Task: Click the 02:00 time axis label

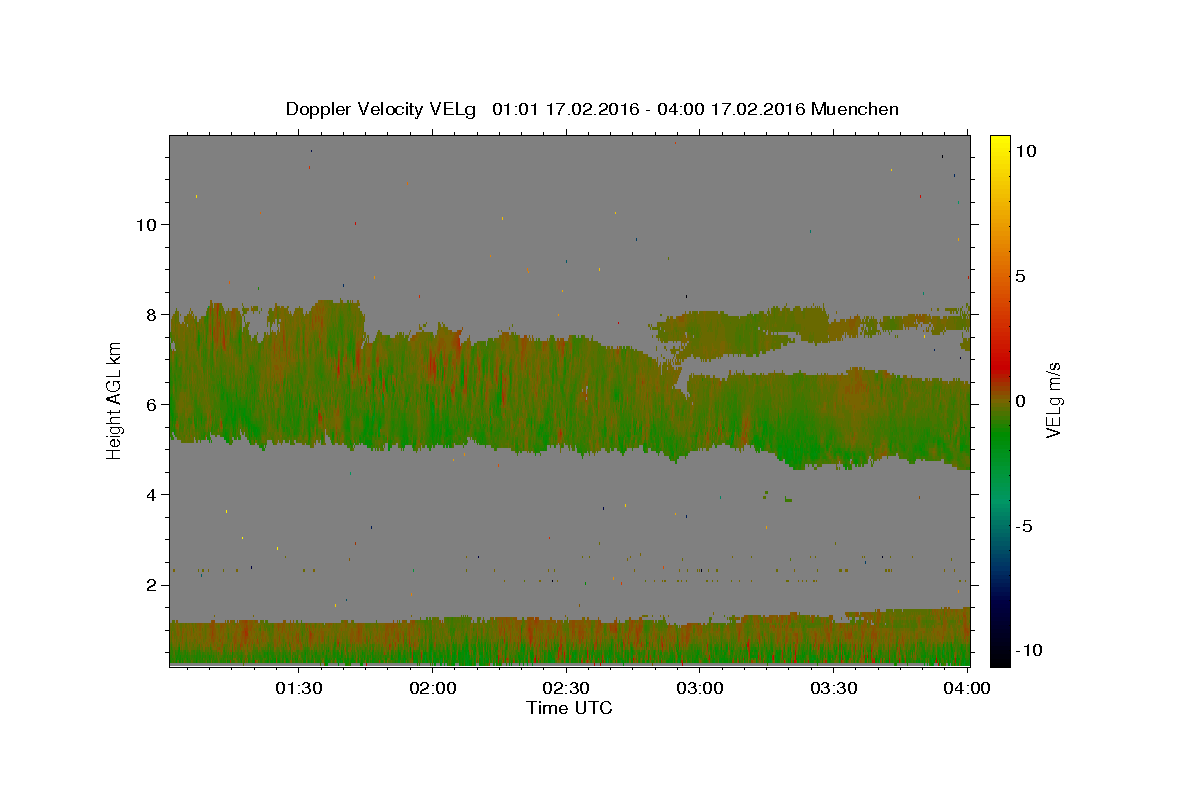Action: point(432,688)
